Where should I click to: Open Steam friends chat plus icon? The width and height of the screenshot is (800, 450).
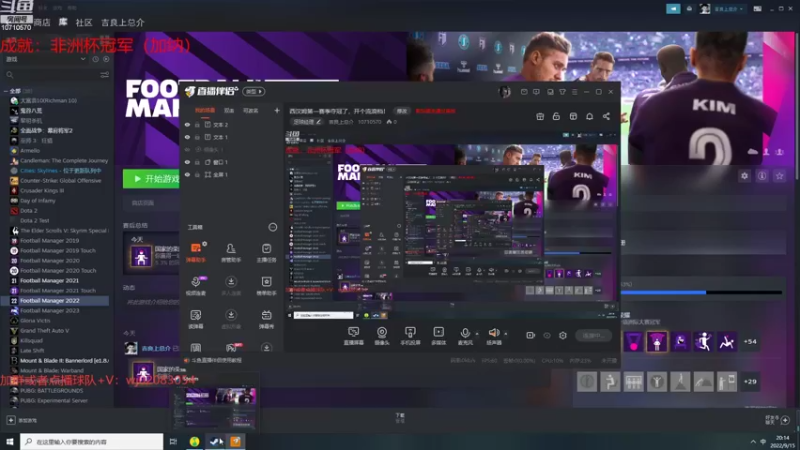pyautogui.click(x=785, y=420)
